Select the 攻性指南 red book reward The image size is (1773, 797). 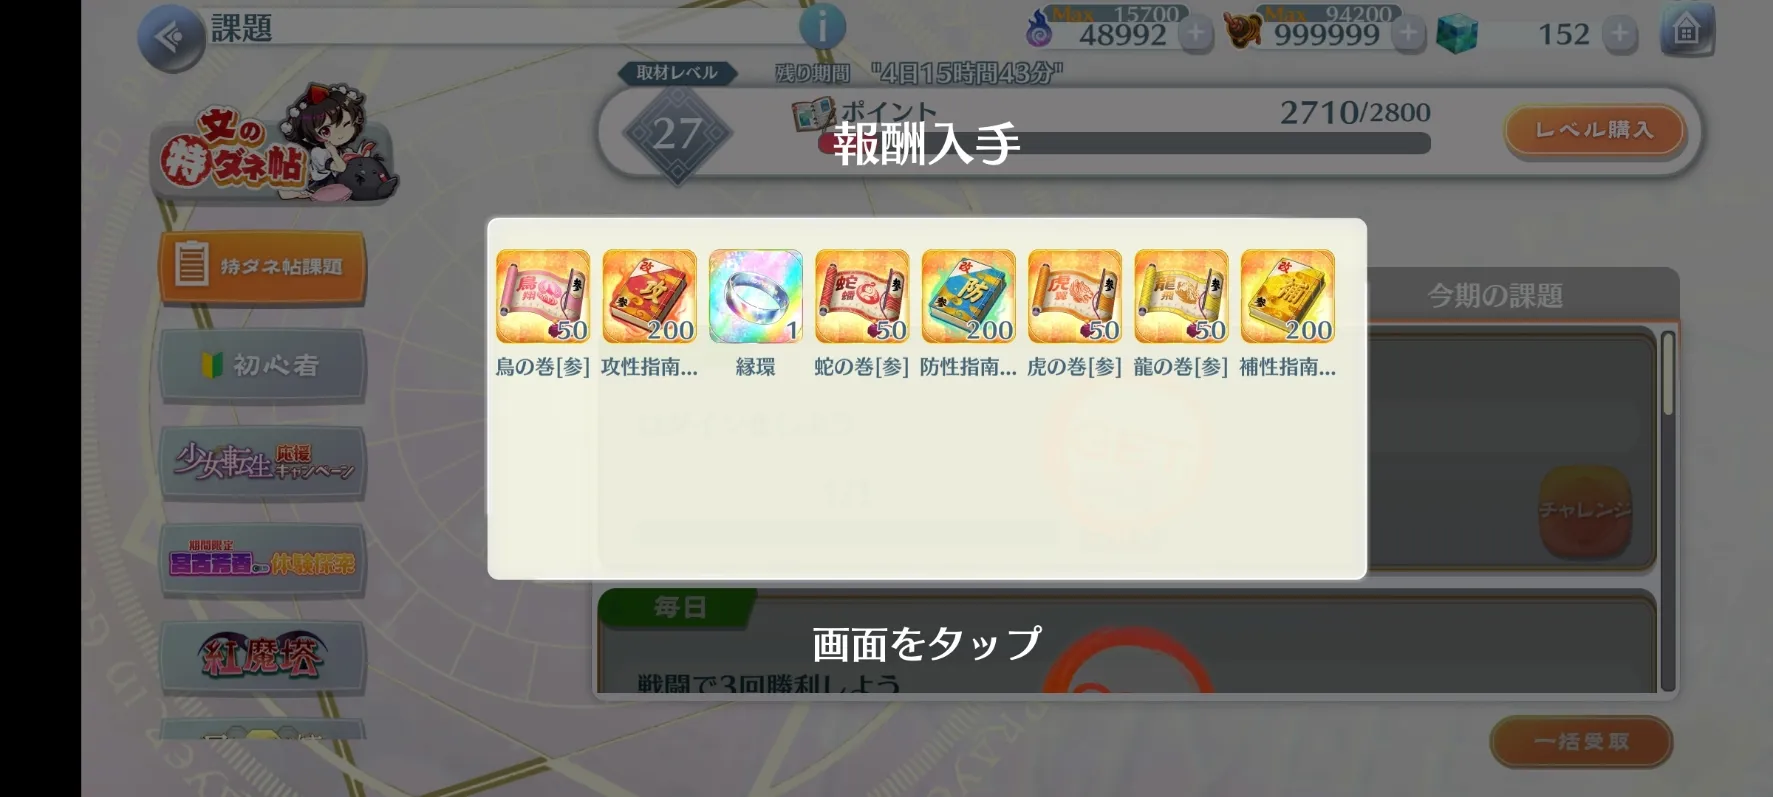coord(649,296)
